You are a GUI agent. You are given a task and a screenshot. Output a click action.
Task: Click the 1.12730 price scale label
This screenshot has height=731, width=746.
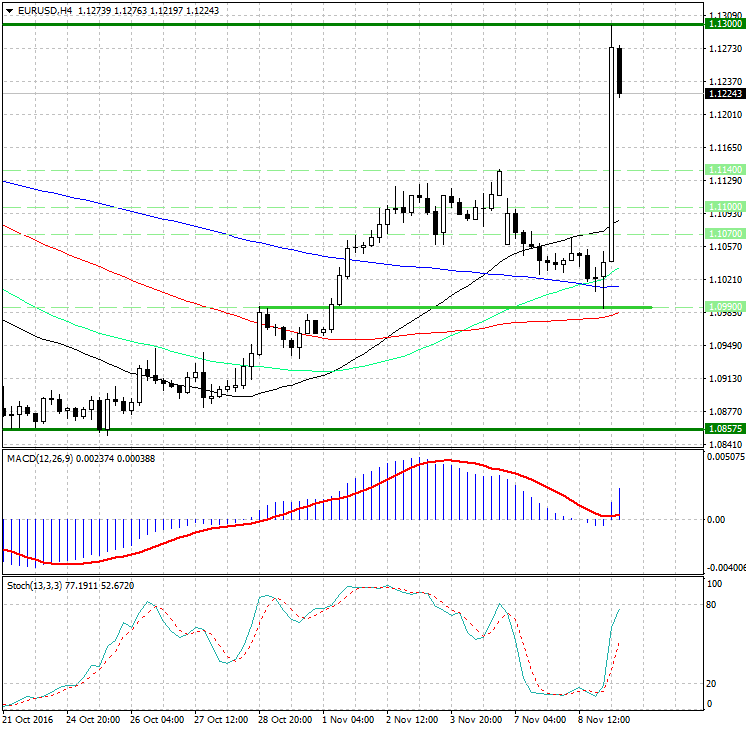pos(726,49)
